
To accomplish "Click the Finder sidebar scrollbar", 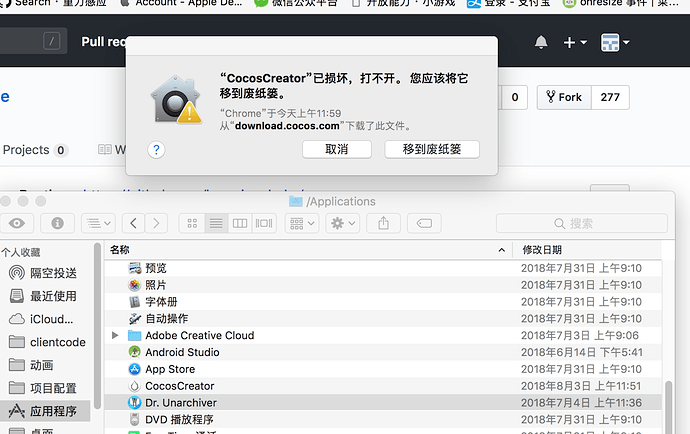I will coord(97,326).
